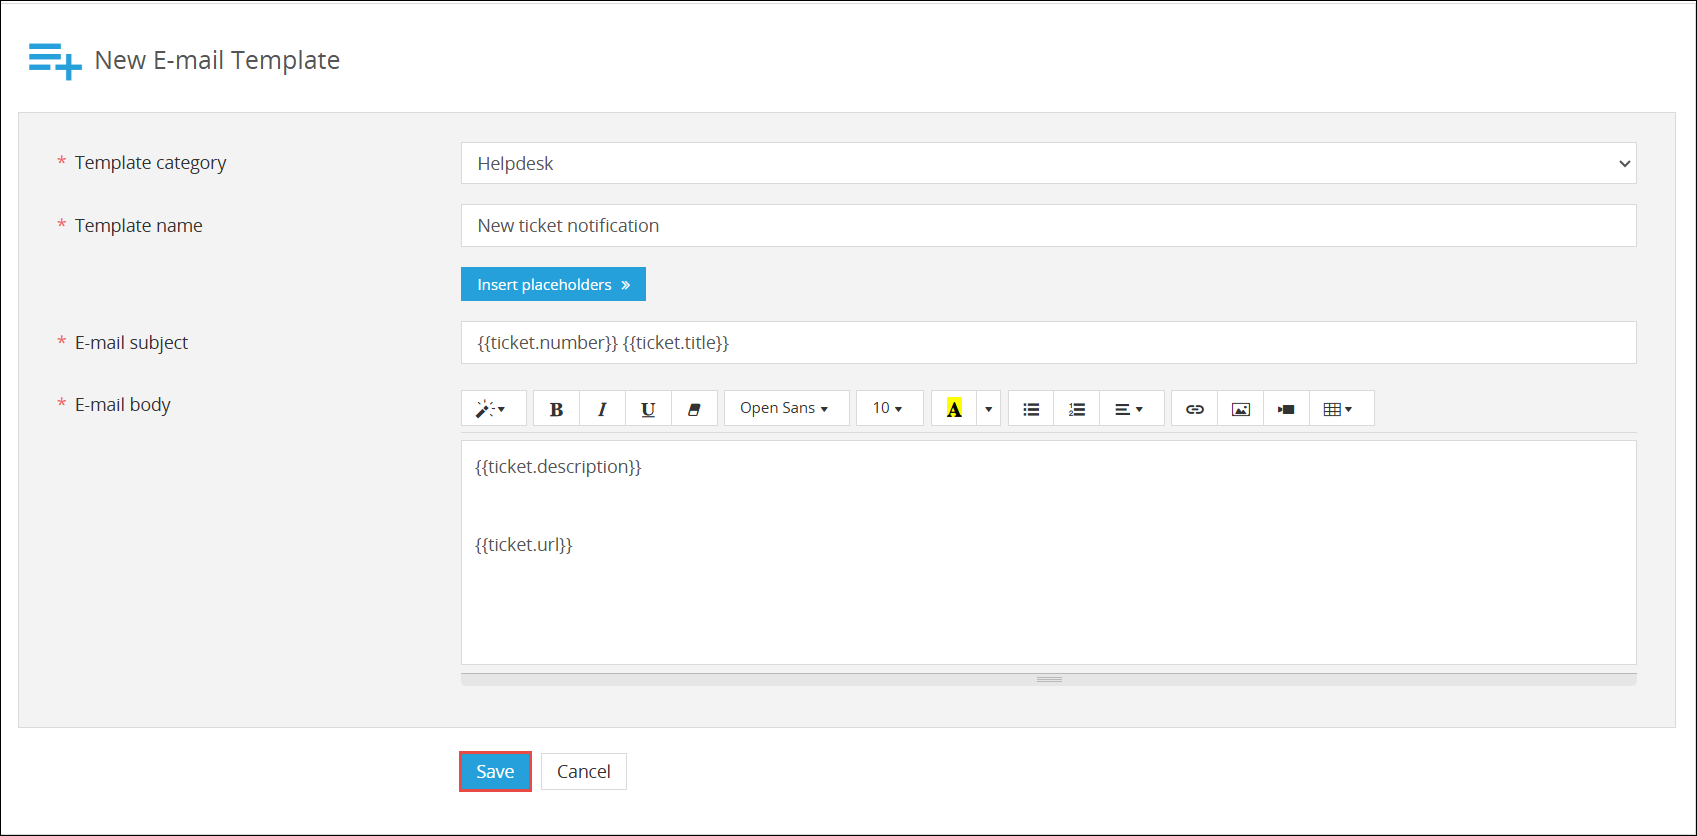This screenshot has height=836, width=1697.
Task: Click the Insert placeholders button
Action: [x=553, y=284]
